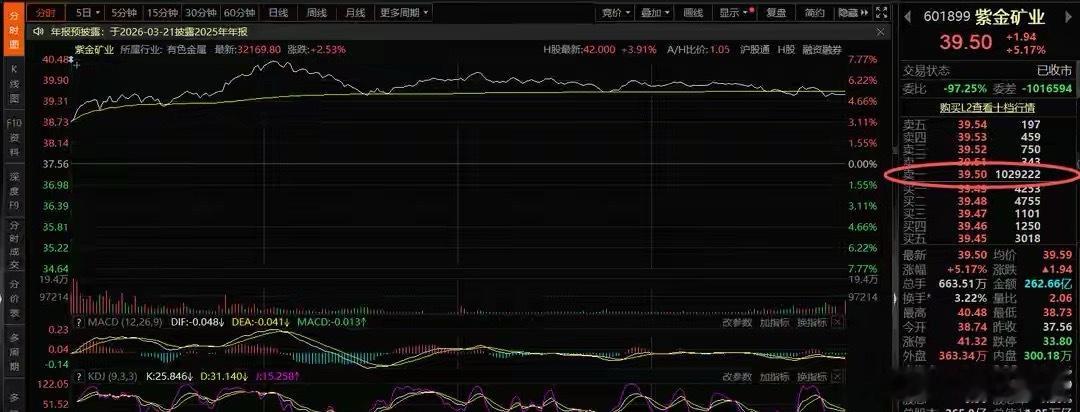Switch to 60分钟 period
This screenshot has height=412, width=1080.
pos(240,12)
